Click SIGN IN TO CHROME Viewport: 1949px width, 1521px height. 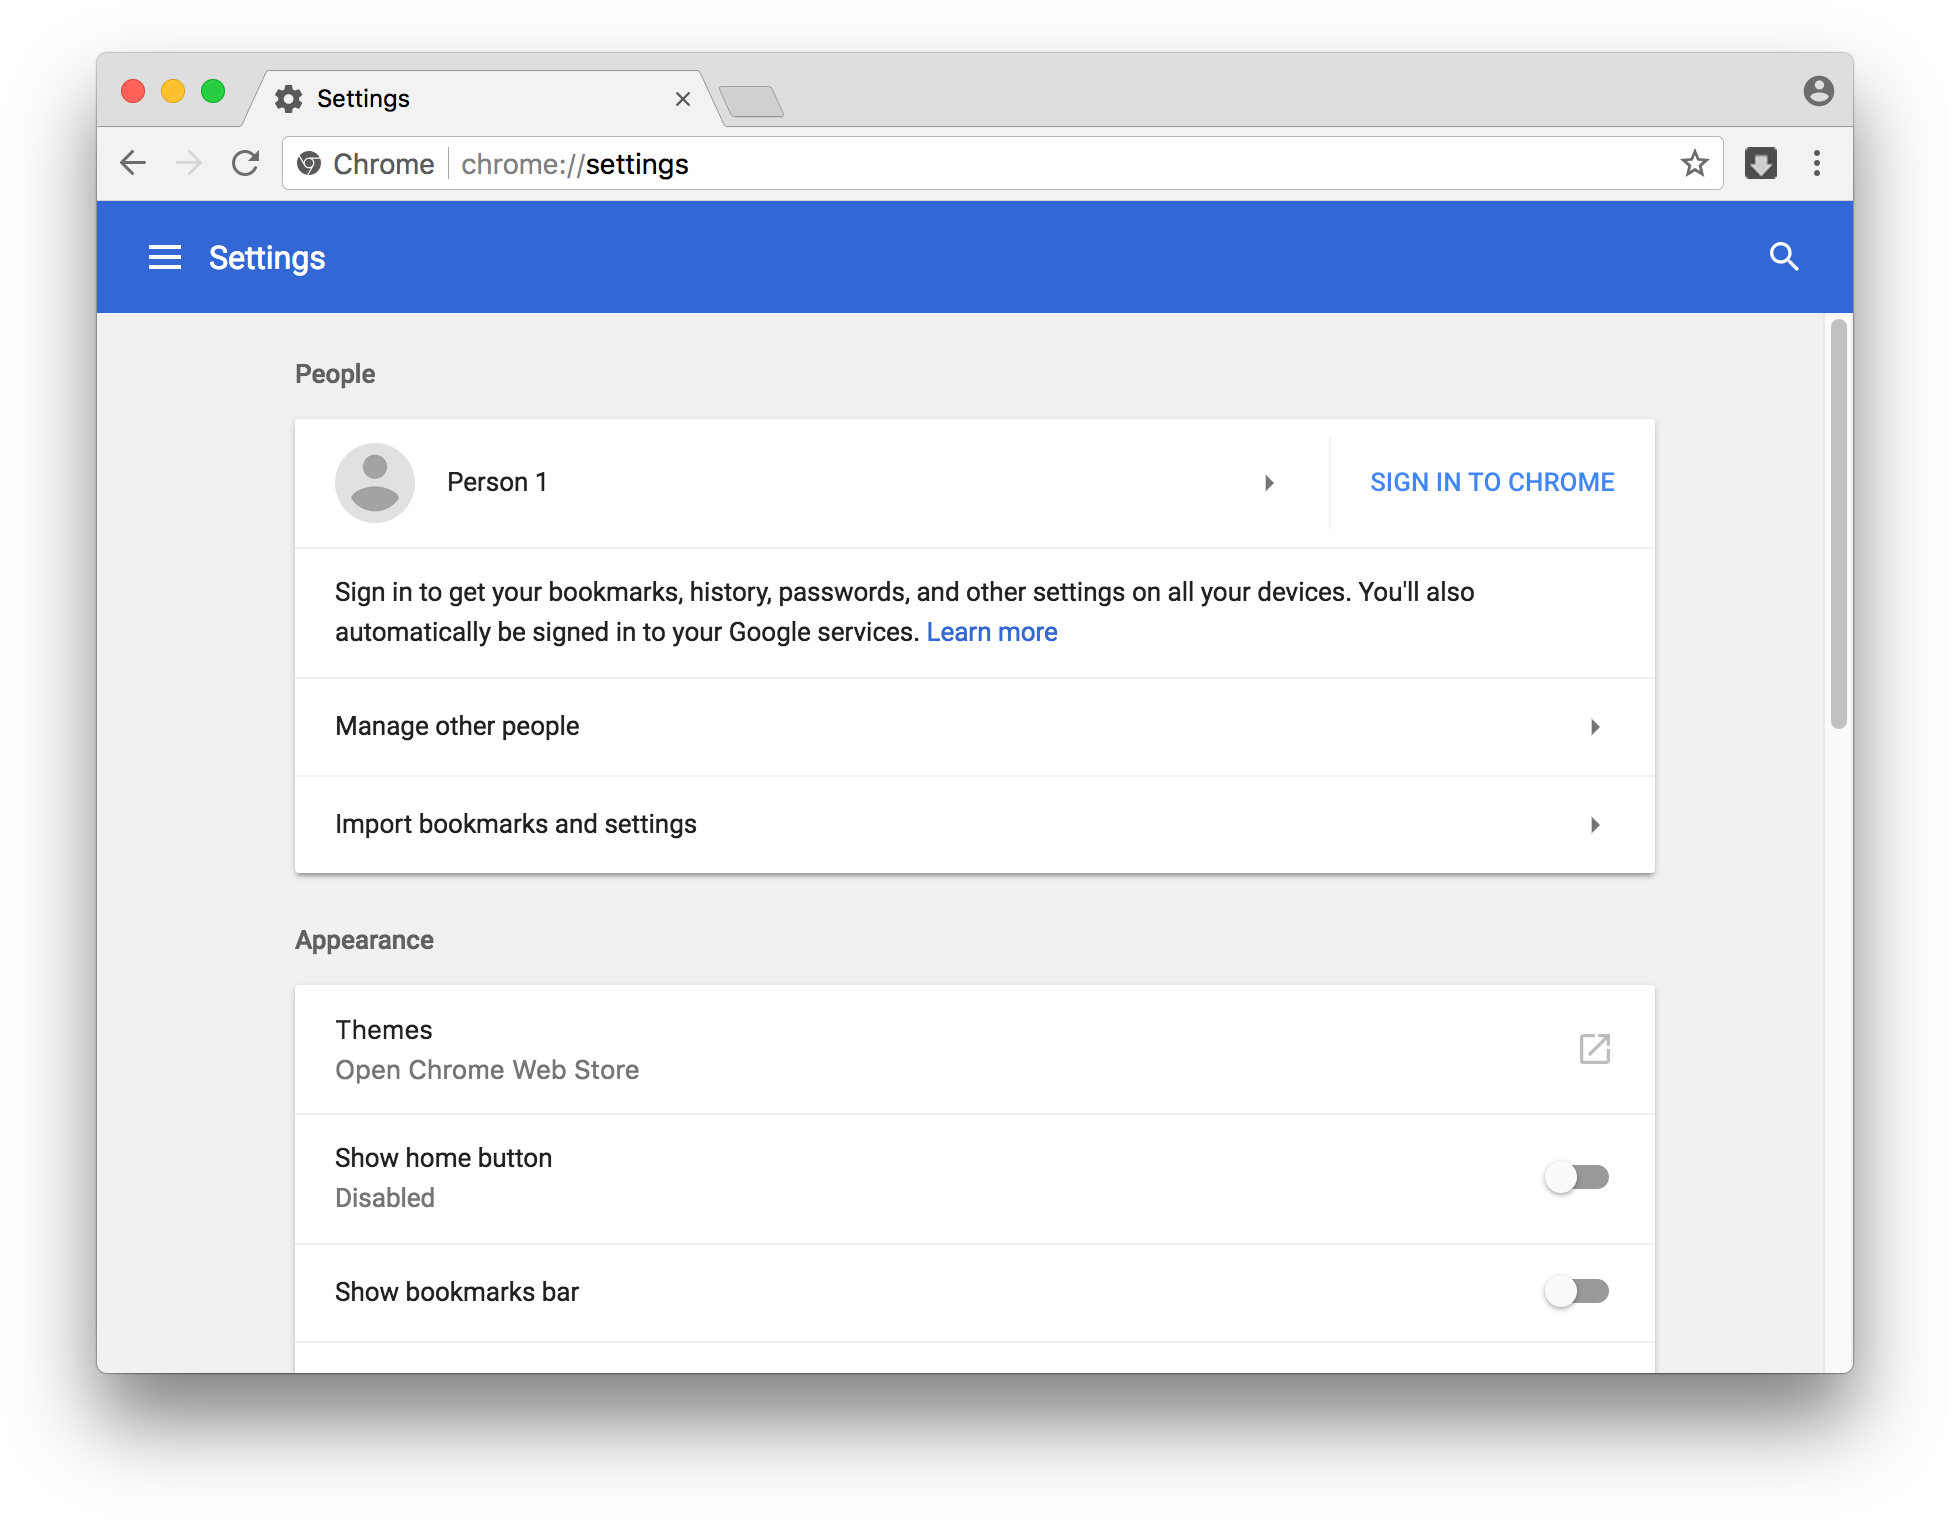point(1491,482)
